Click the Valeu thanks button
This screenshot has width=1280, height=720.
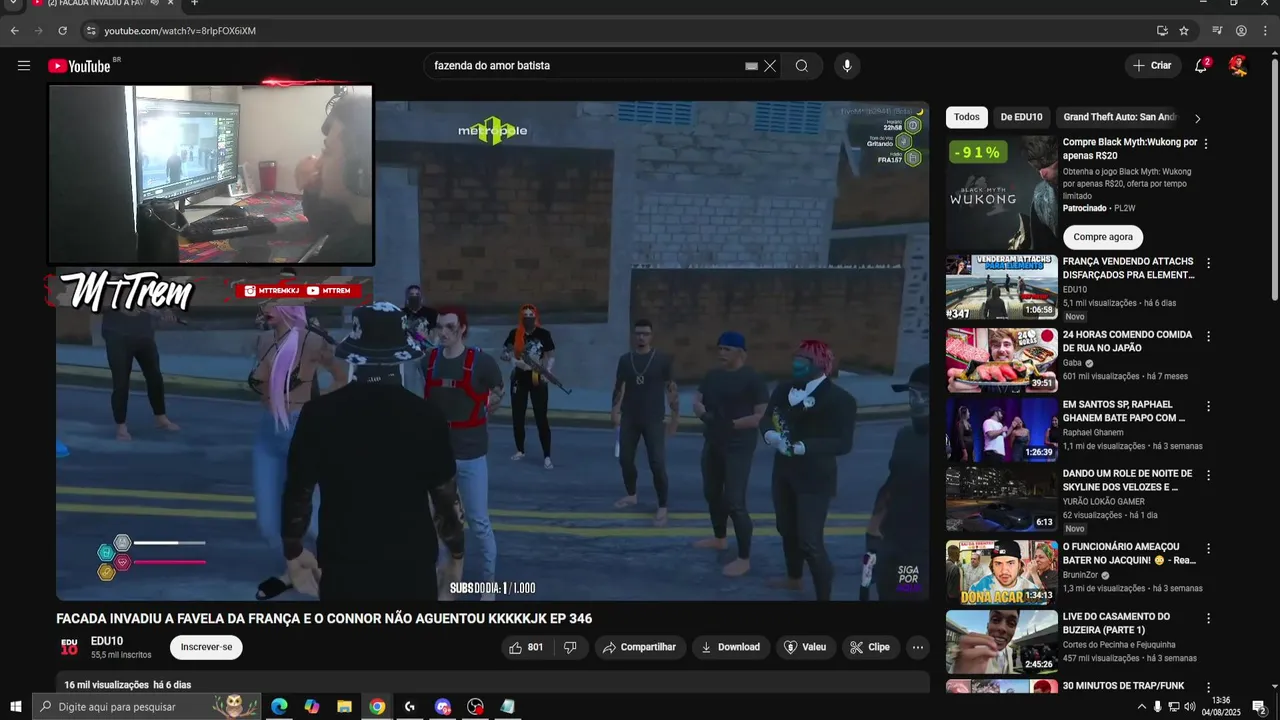pos(806,647)
